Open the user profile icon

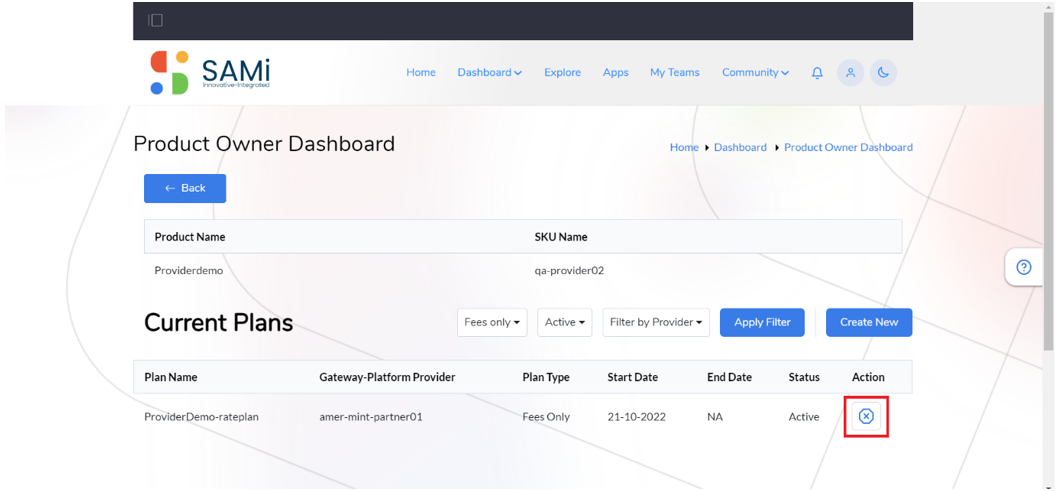click(851, 73)
